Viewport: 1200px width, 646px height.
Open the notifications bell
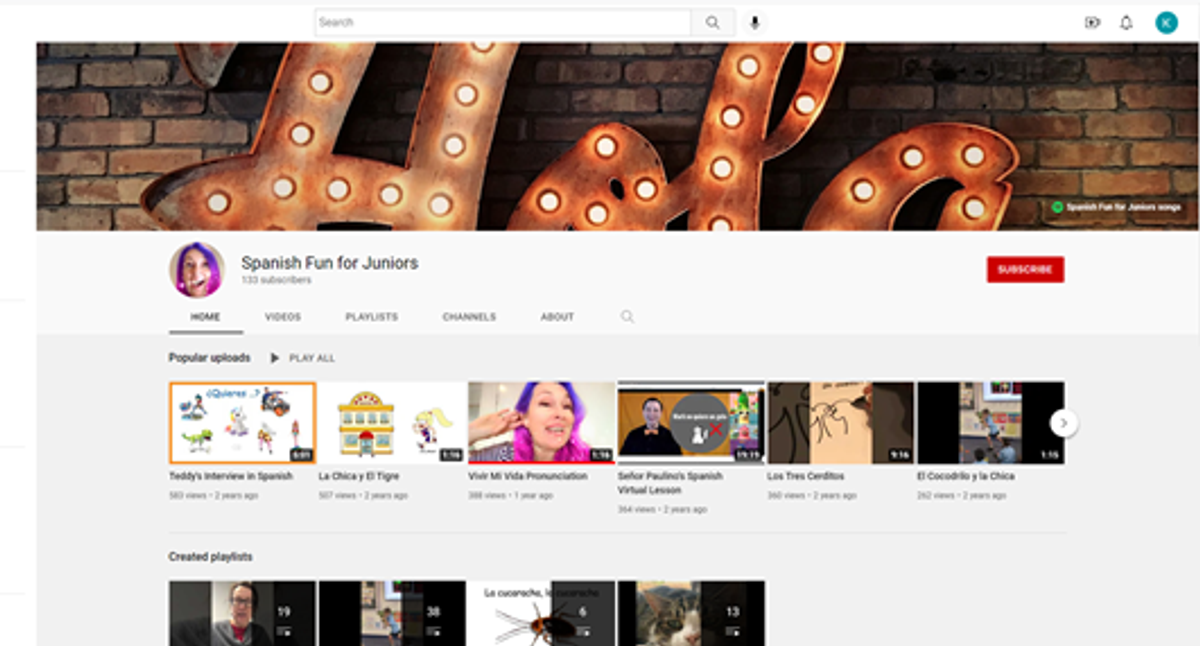pyautogui.click(x=1126, y=23)
